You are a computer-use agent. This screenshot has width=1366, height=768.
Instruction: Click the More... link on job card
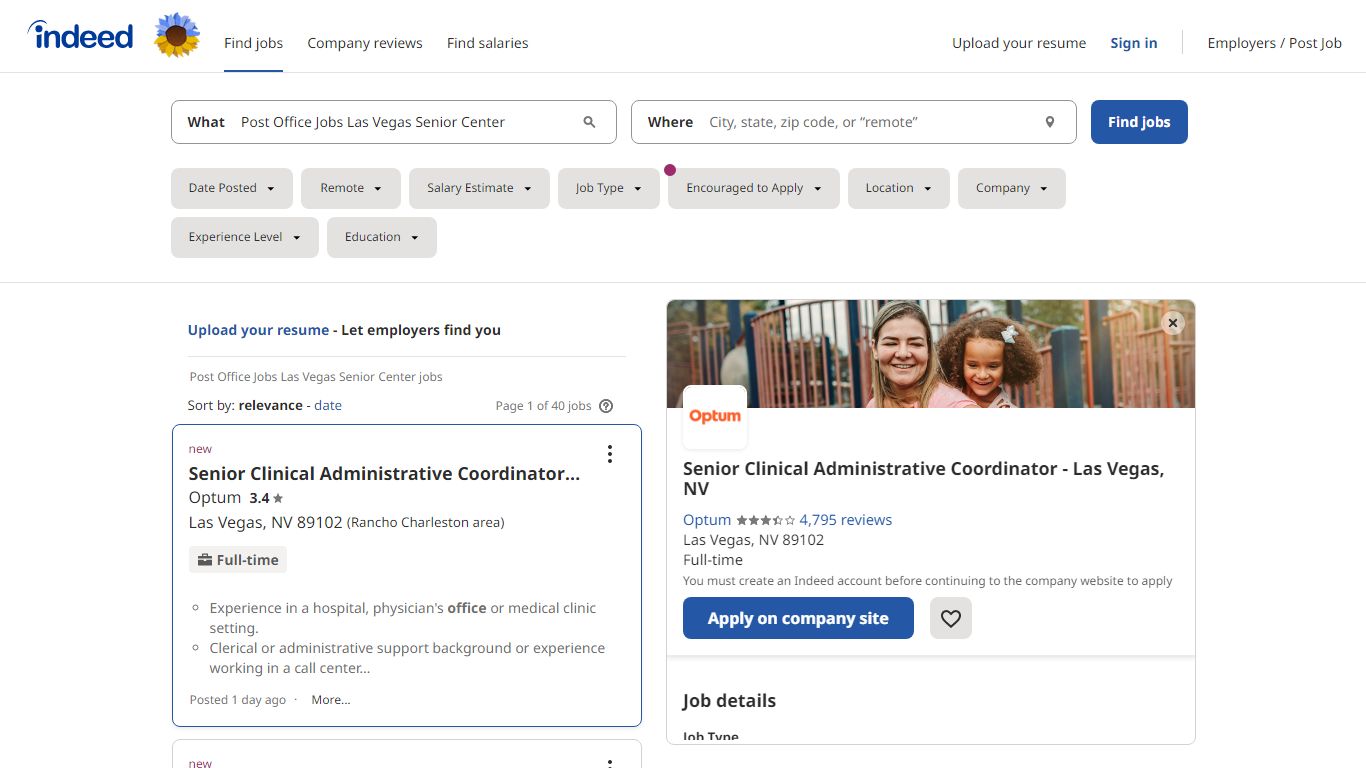pyautogui.click(x=331, y=700)
